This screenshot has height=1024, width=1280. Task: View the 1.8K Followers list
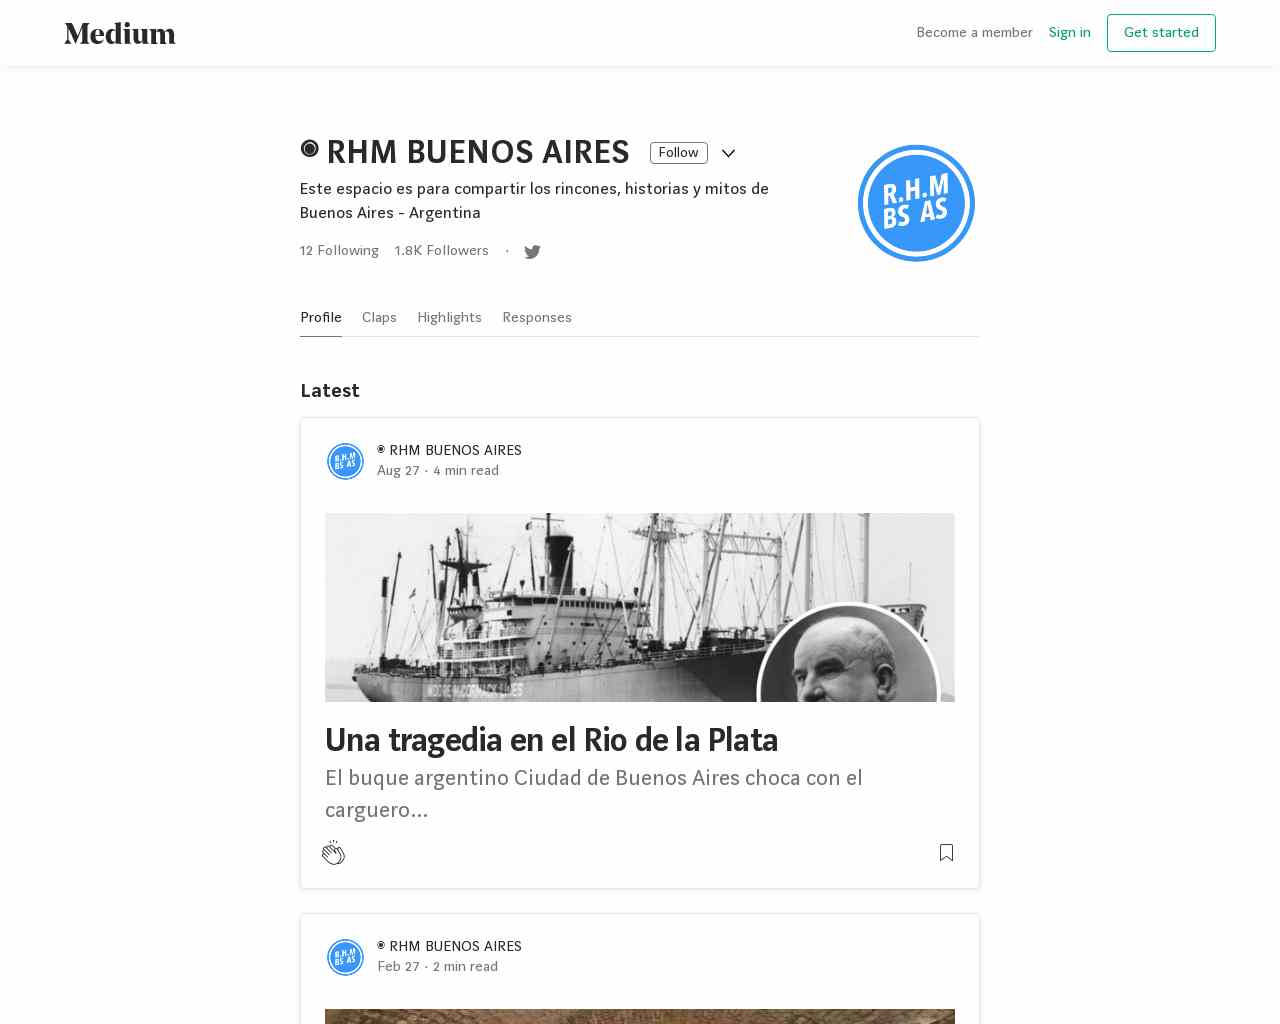point(441,251)
